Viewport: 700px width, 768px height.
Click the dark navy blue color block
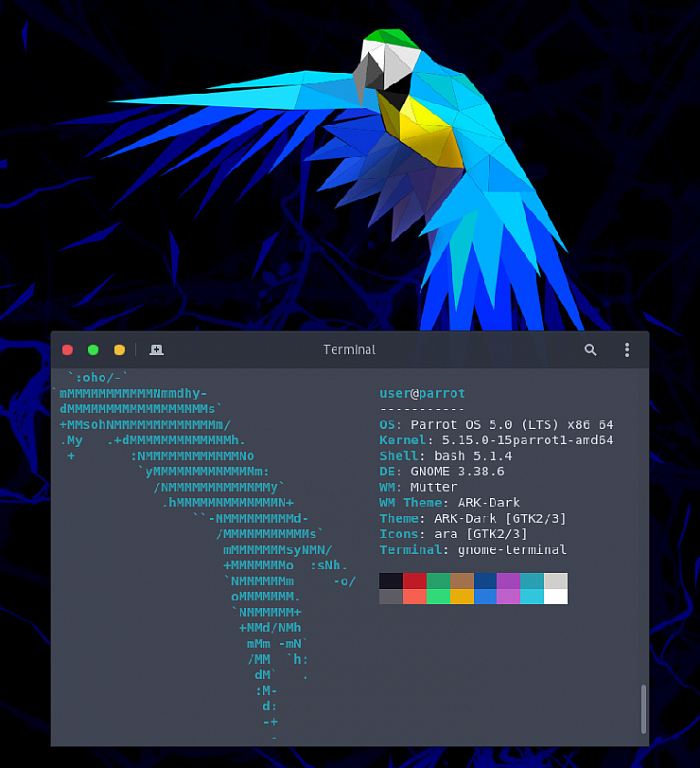coord(485,581)
